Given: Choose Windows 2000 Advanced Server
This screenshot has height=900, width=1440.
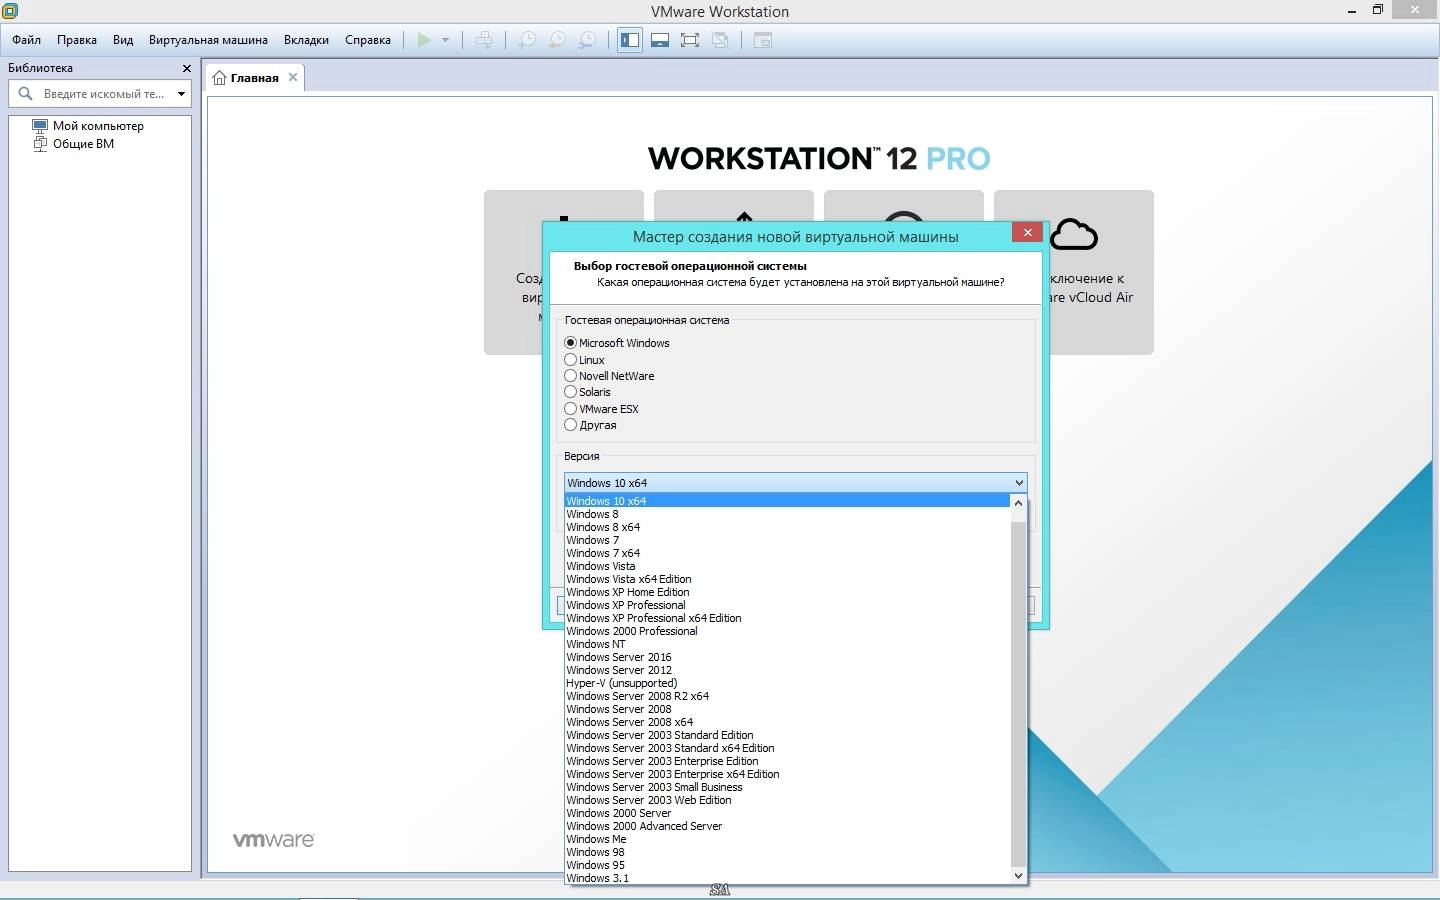Looking at the screenshot, I should click(788, 826).
